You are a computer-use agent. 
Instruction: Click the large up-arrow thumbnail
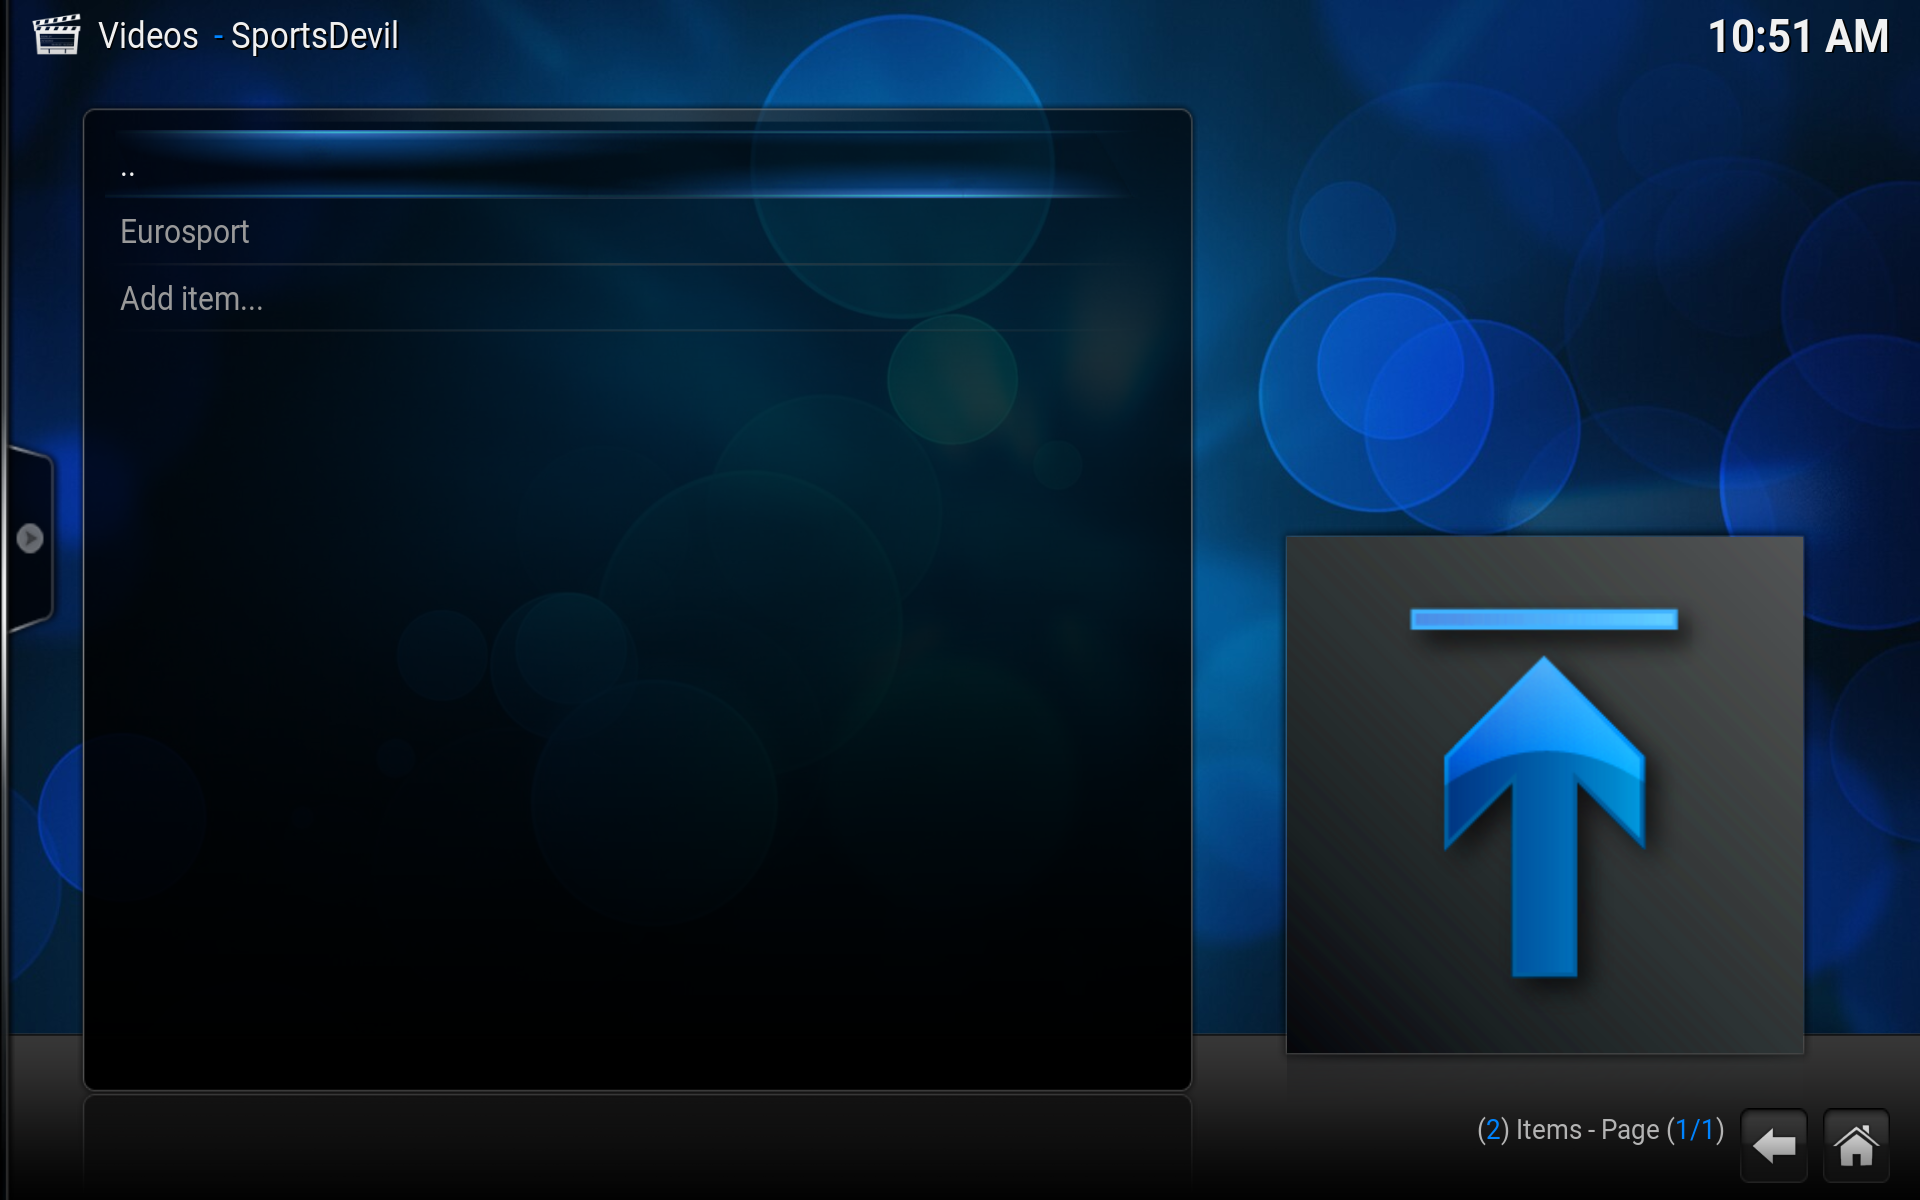coord(1544,795)
